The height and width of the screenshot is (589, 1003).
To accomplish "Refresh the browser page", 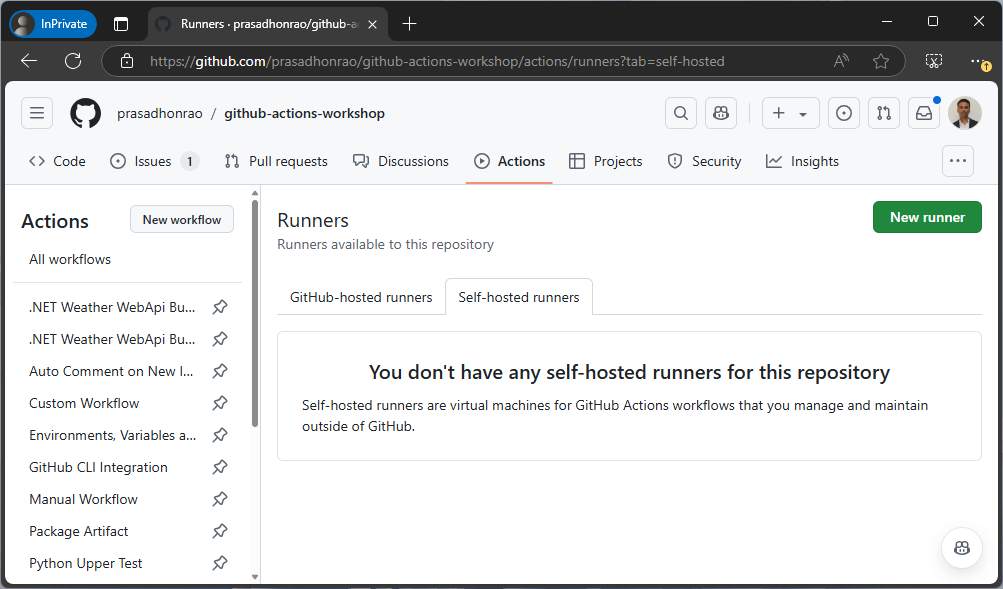I will coord(73,61).
